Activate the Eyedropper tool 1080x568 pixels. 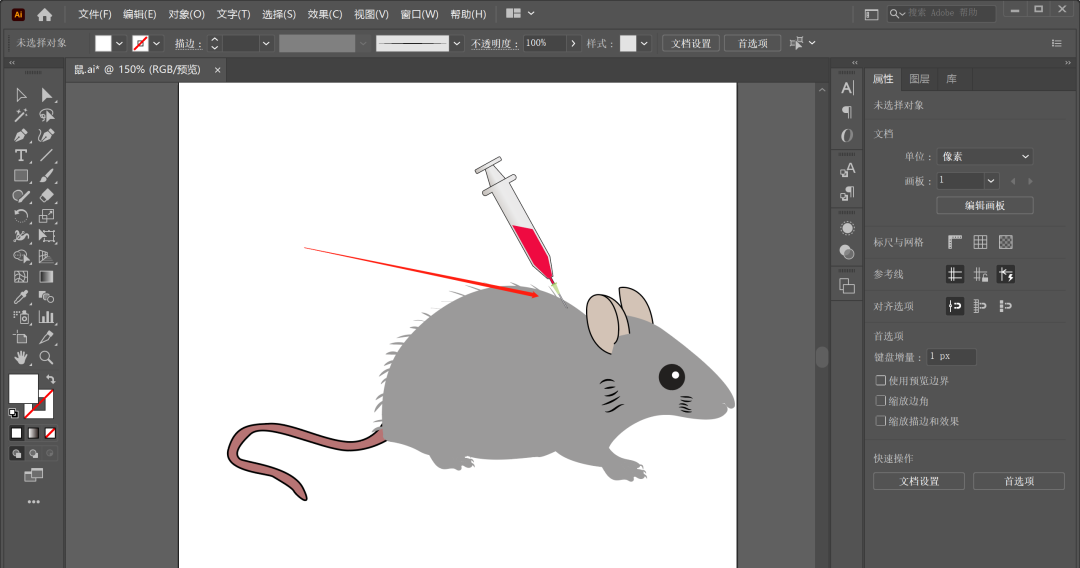click(21, 297)
